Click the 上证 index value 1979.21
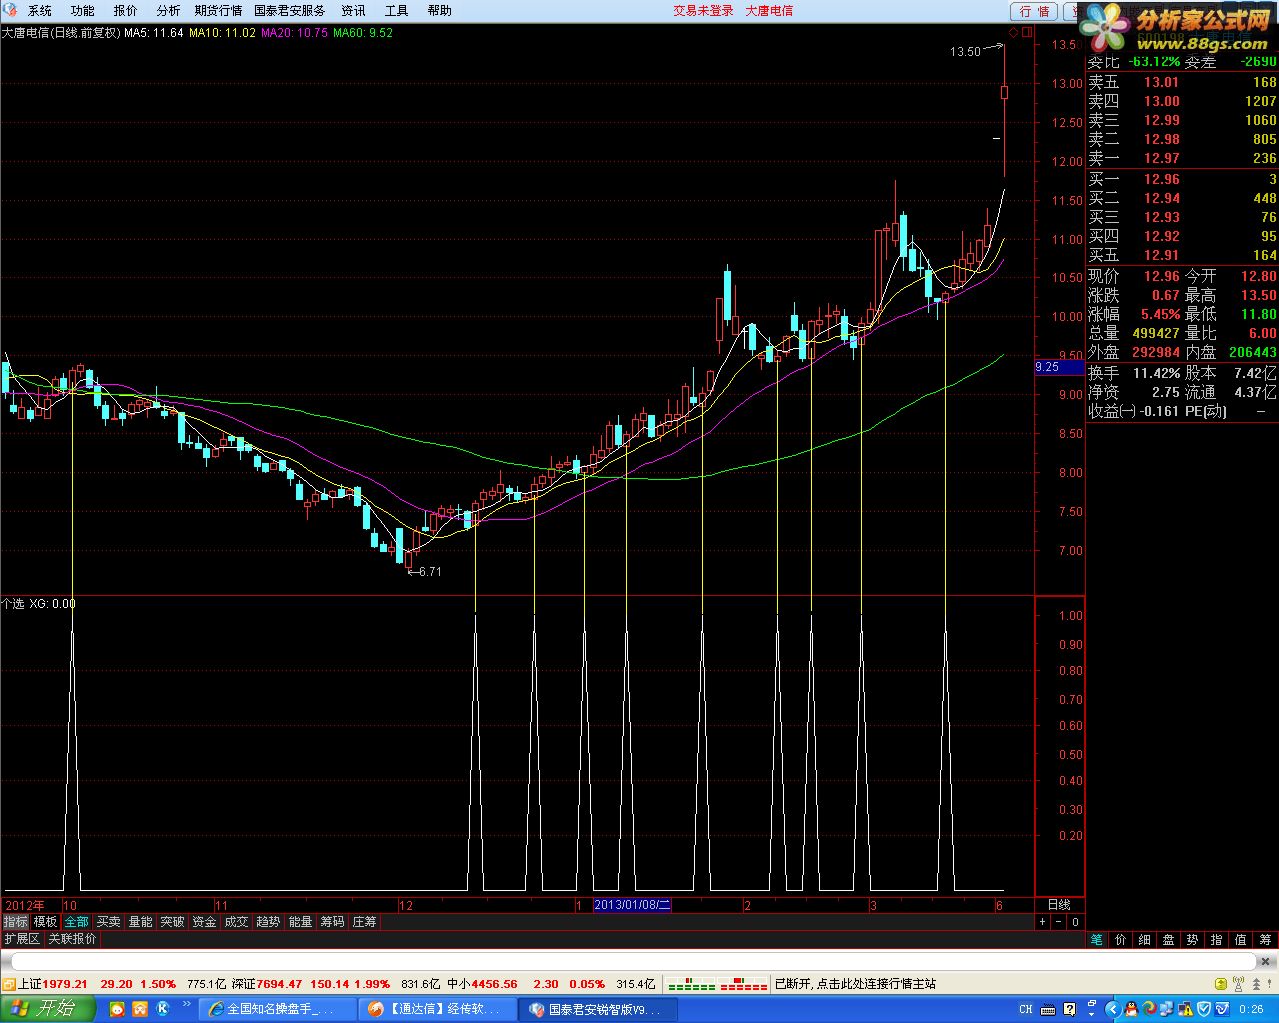1279x1023 pixels. click(x=65, y=984)
